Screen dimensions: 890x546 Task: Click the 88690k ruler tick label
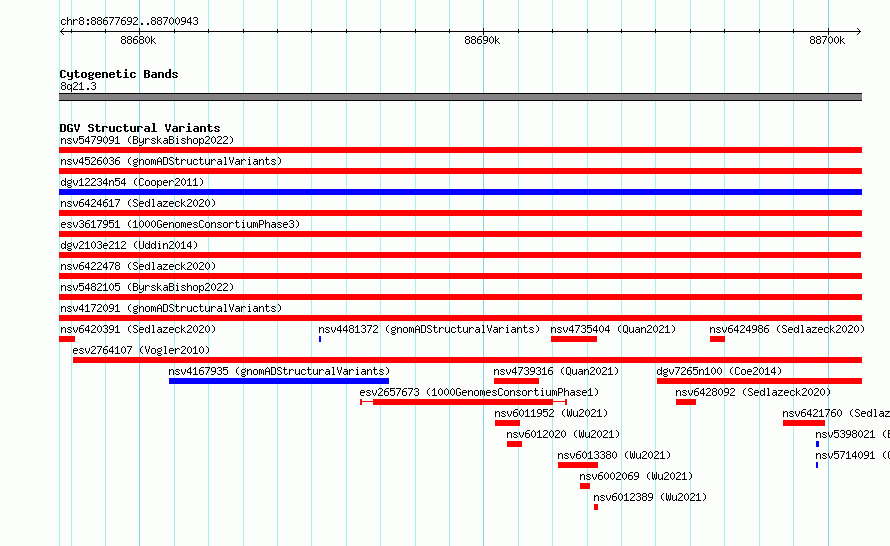tap(482, 40)
